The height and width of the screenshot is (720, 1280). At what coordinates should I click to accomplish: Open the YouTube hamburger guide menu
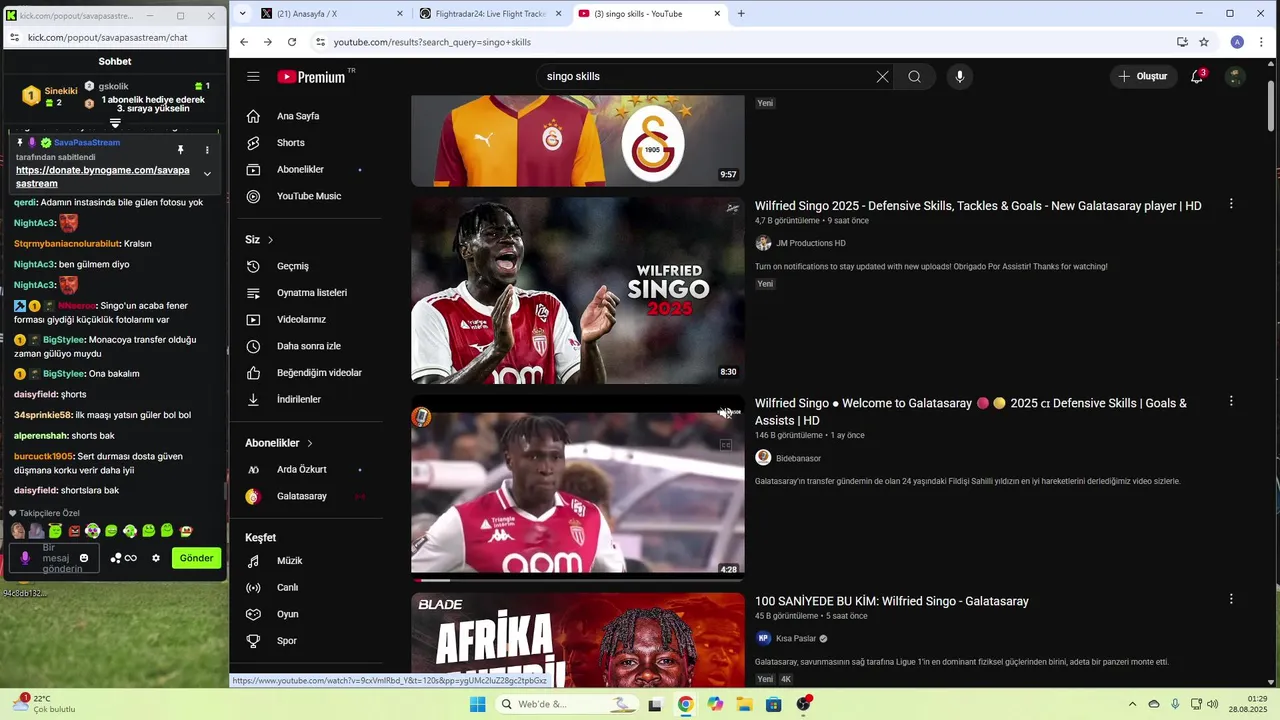253,77
